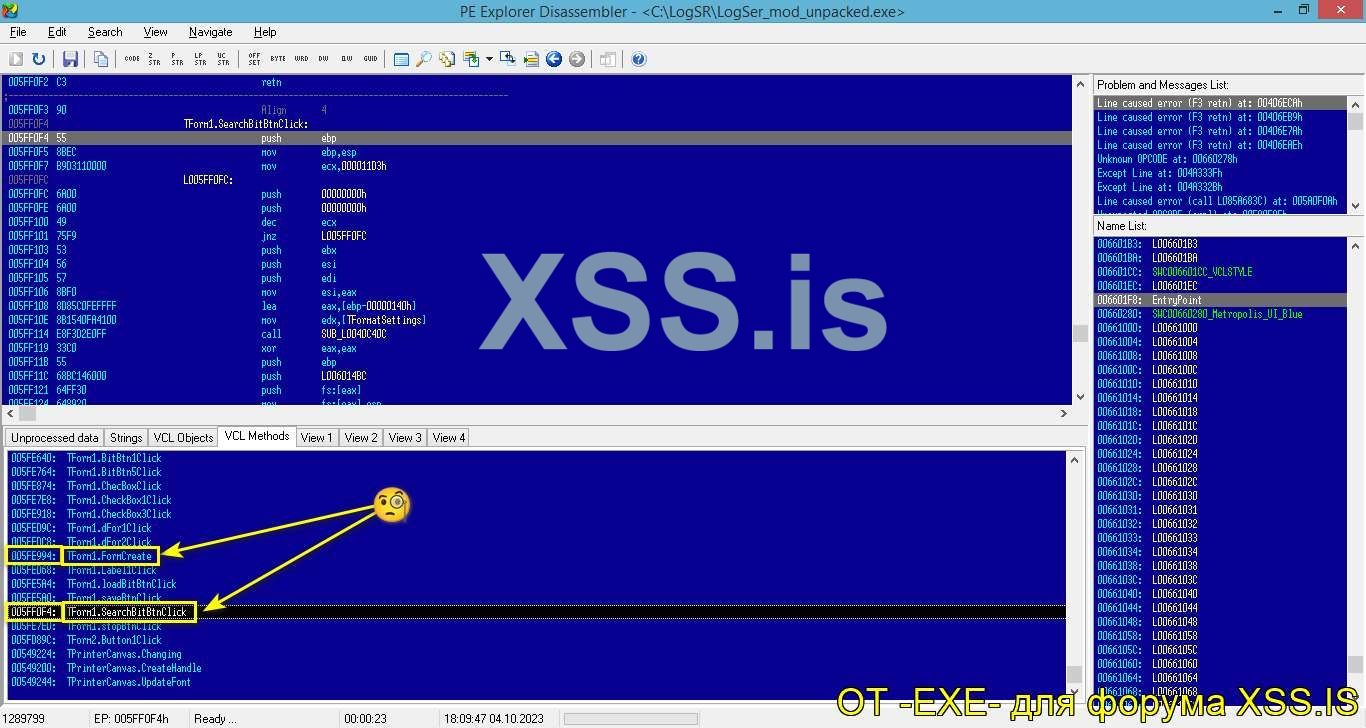Click right arrow of disassembly horizontal scrollbar
The image size is (1366, 728).
(1064, 413)
